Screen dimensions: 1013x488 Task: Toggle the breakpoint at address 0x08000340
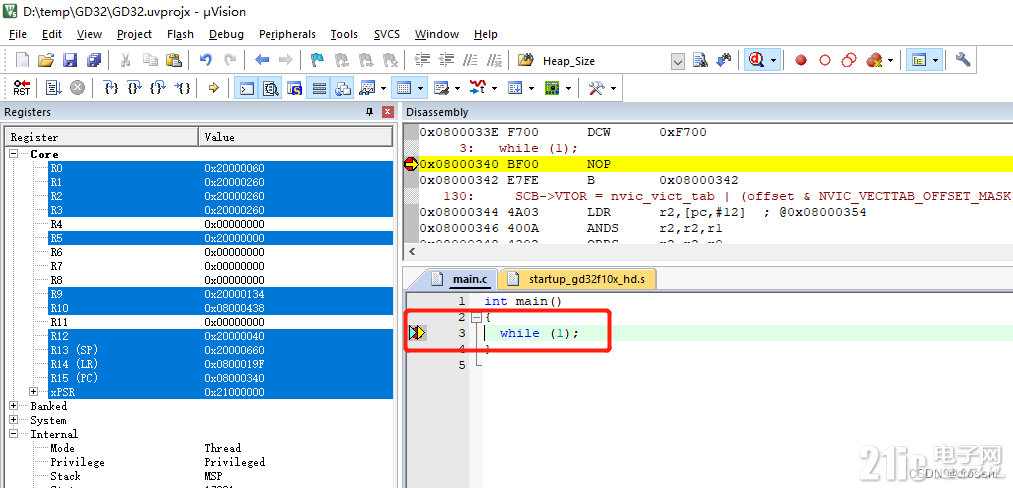[410, 164]
